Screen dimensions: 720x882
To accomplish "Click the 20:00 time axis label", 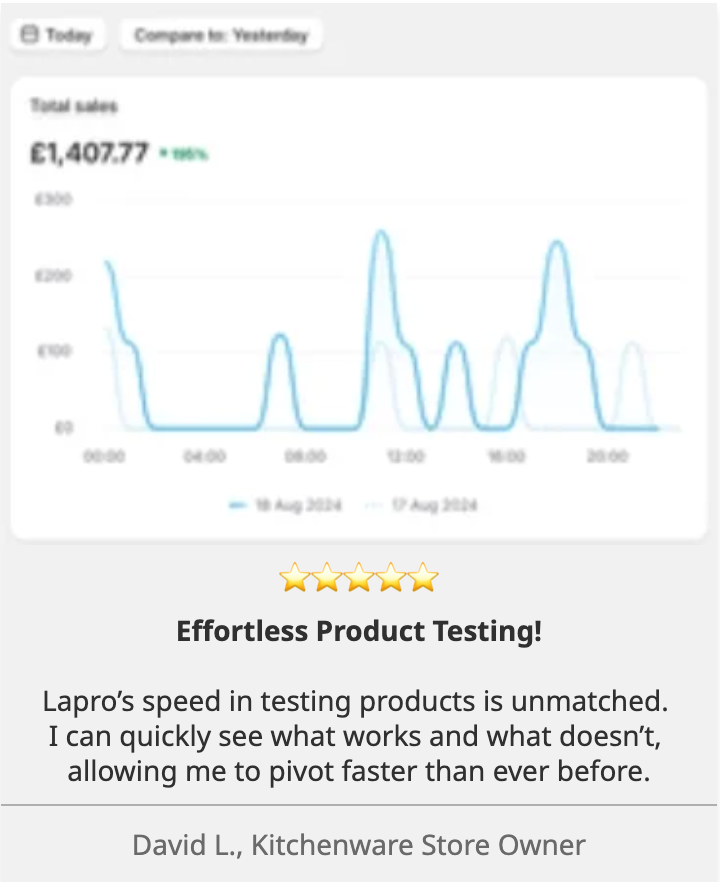I will tap(607, 456).
